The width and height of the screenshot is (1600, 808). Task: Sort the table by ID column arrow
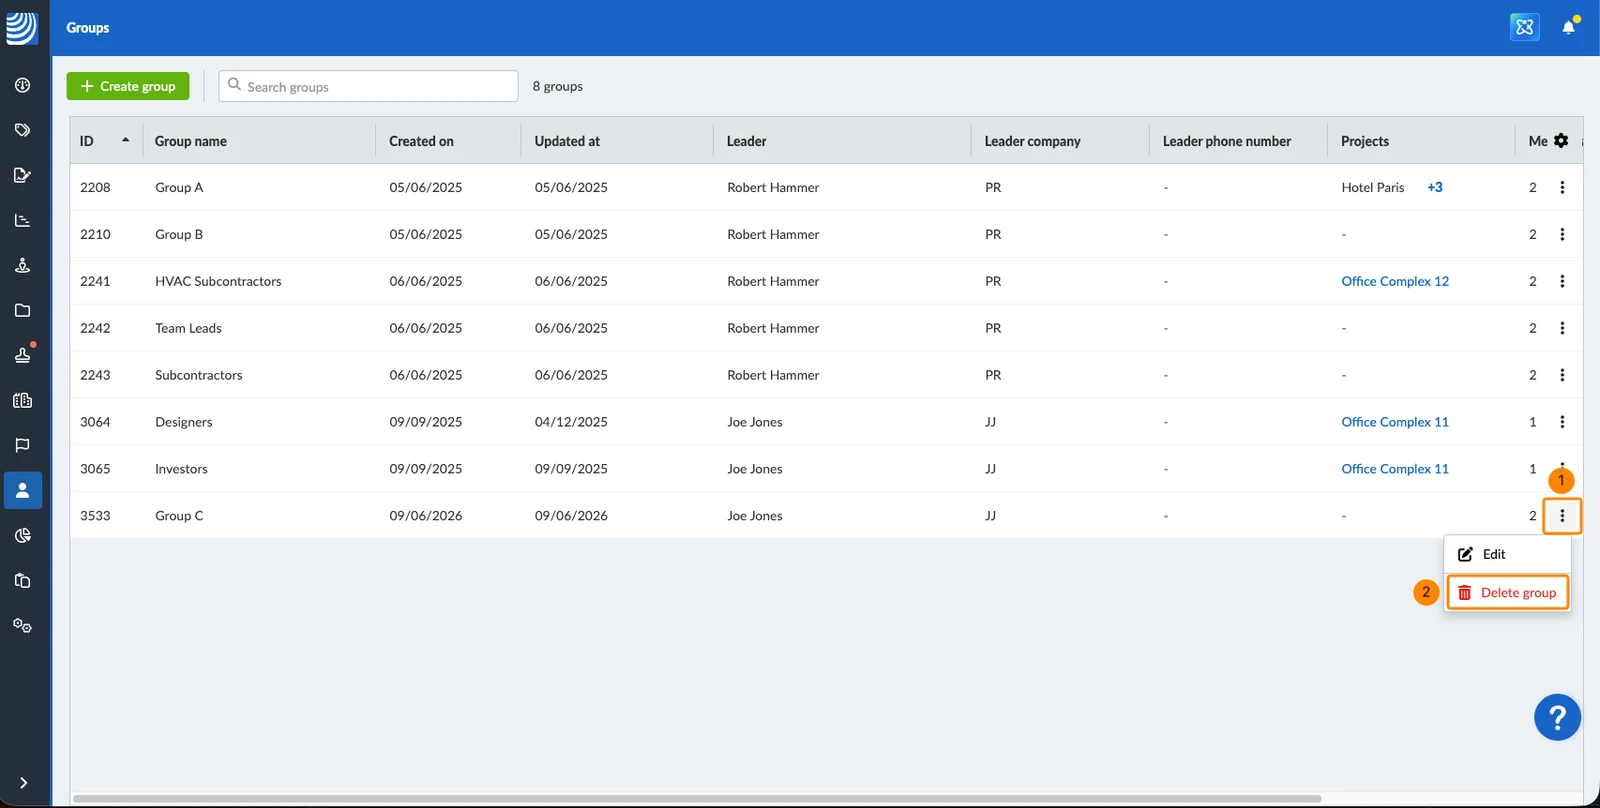[125, 140]
